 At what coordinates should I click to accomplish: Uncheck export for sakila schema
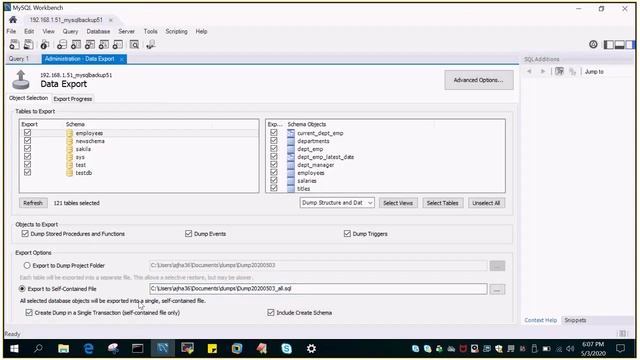point(27,149)
